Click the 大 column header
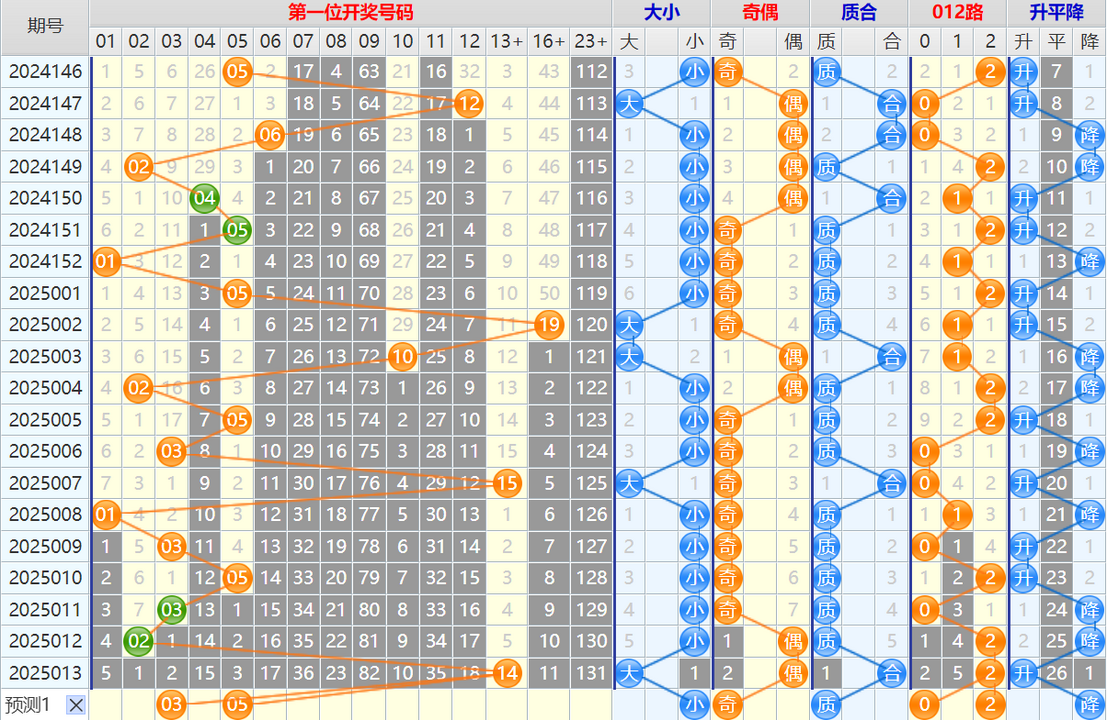 628,41
